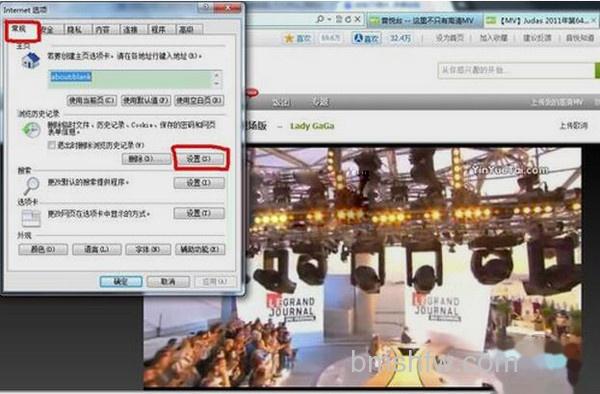600x394 pixels.
Task: Click the browser compatibility view icon
Action: (x=339, y=19)
